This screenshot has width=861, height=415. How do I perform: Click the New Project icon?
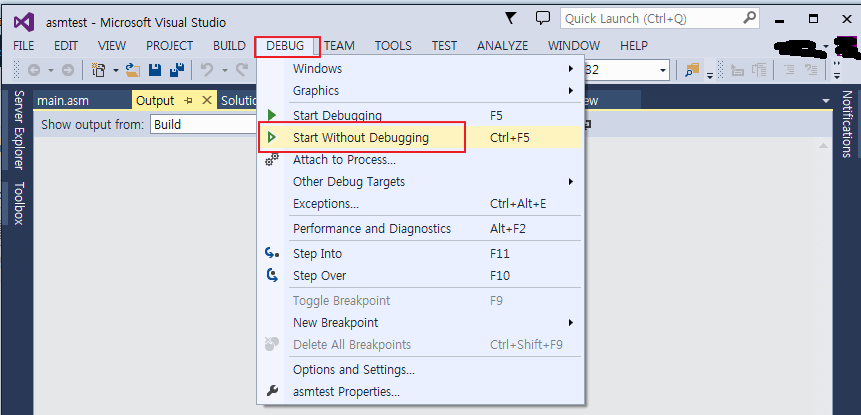[99, 70]
